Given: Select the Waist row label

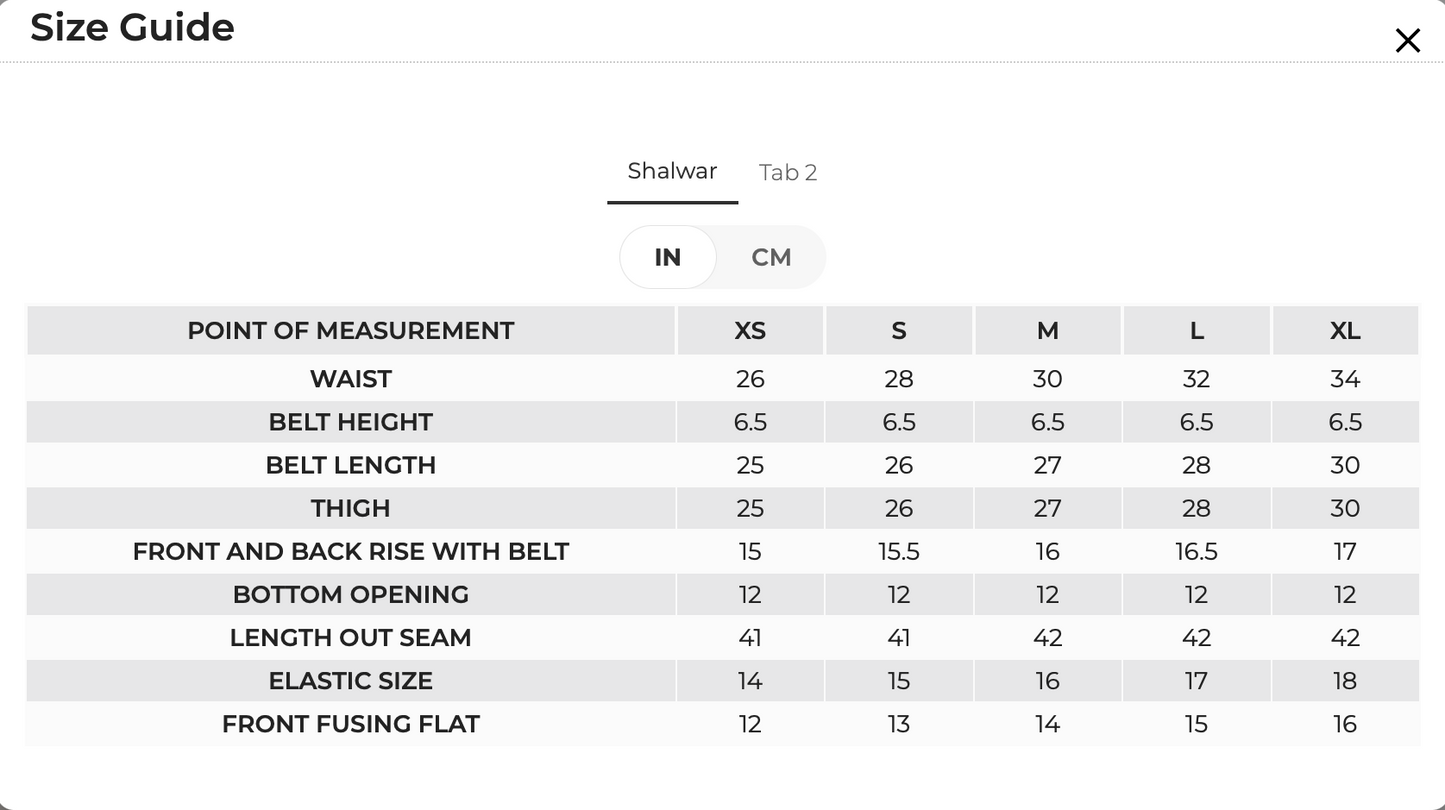Looking at the screenshot, I should (x=351, y=379).
